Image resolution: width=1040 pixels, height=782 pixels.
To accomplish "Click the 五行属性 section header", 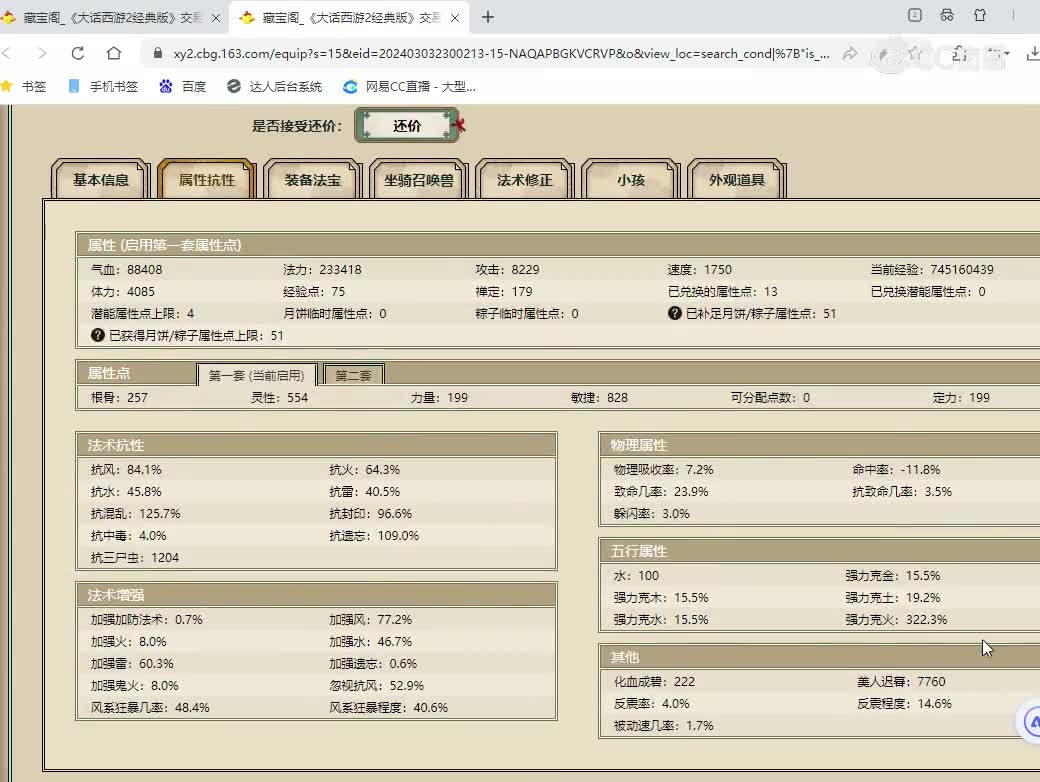I will click(x=820, y=551).
